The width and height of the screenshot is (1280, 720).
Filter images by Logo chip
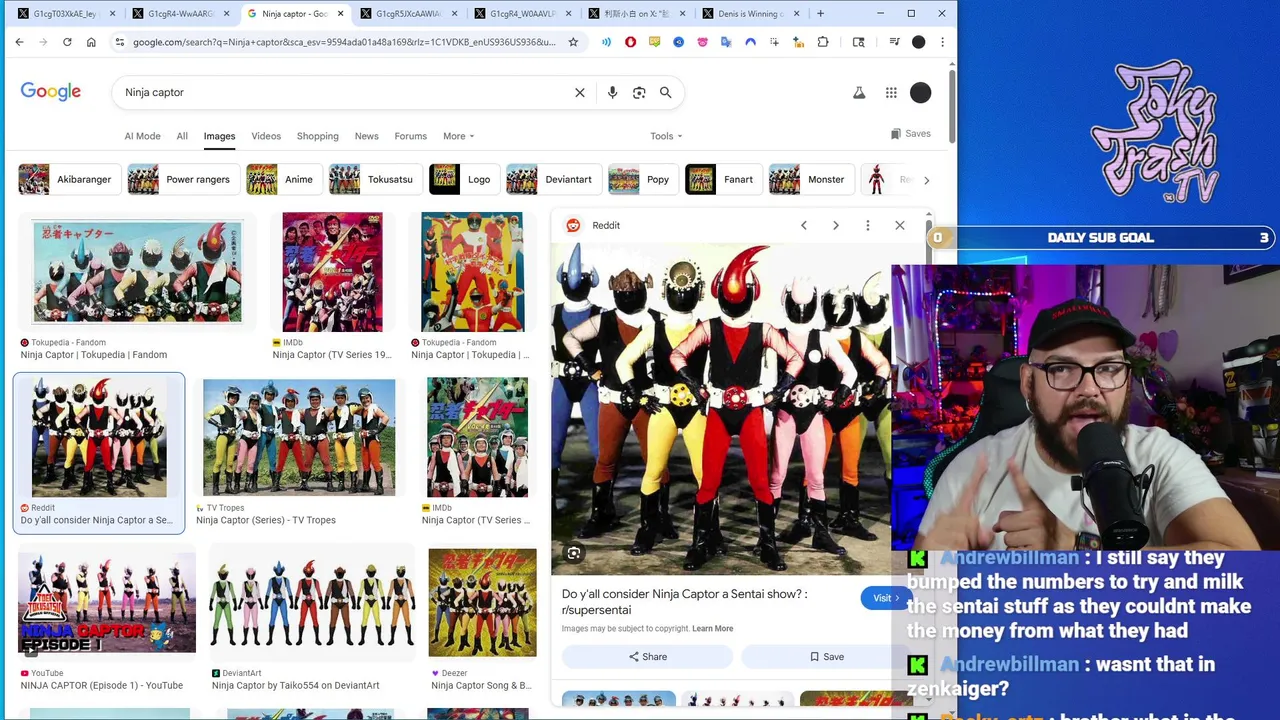464,179
